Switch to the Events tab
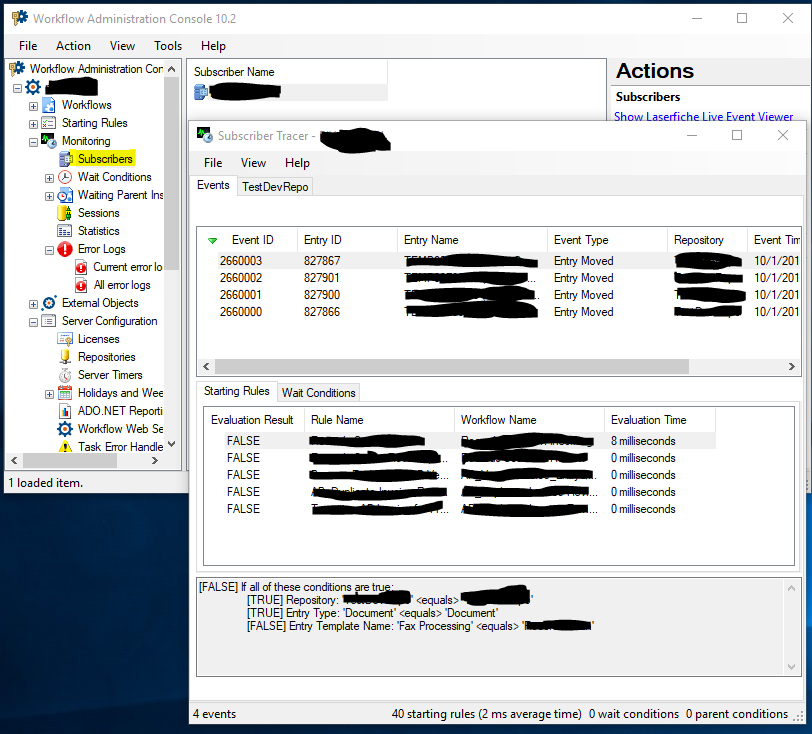812x734 pixels. click(213, 185)
